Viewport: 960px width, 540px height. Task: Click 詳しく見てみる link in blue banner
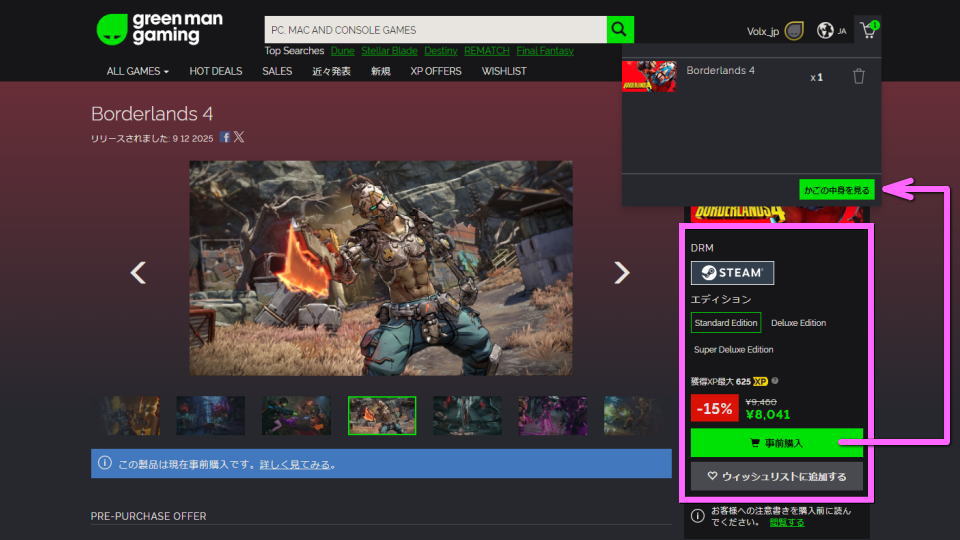pos(295,465)
